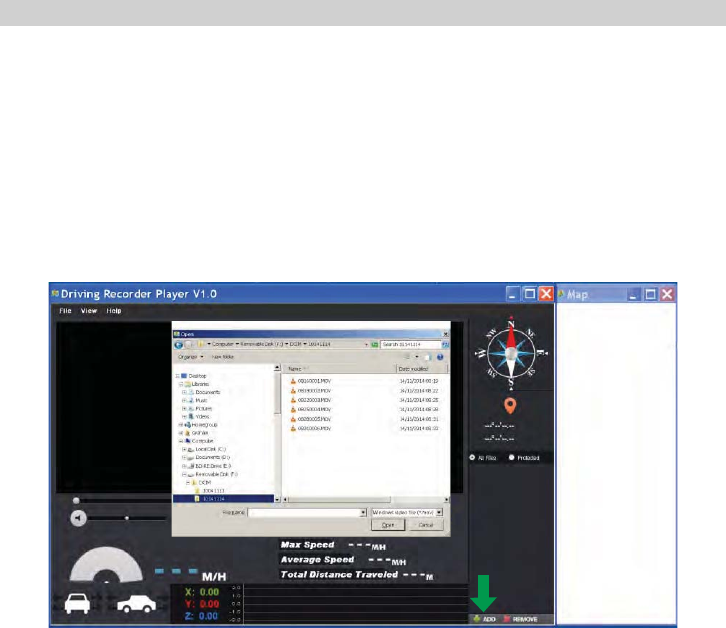Click the volume slider track
The height and width of the screenshot is (628, 726).
[127, 518]
